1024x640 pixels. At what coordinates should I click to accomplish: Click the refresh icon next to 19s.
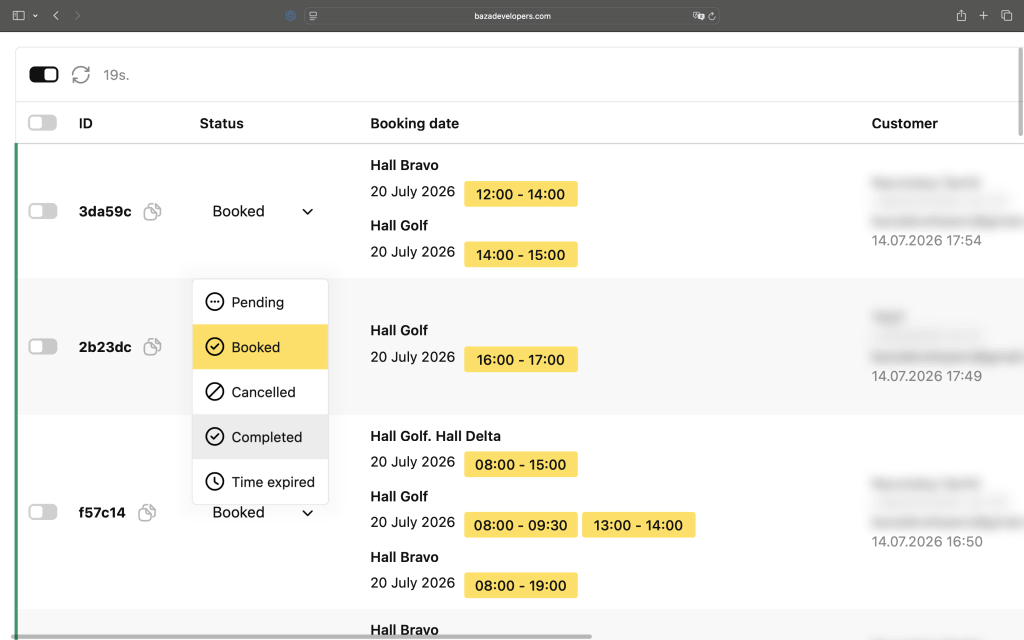pos(81,74)
